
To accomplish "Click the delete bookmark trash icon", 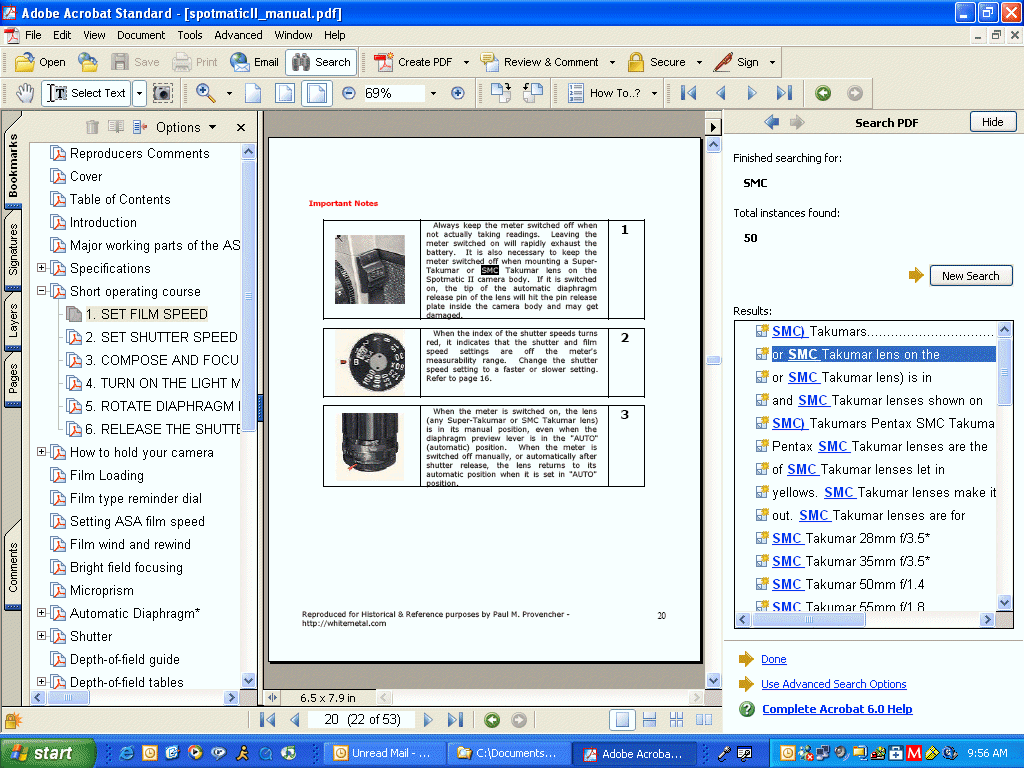I will point(92,127).
